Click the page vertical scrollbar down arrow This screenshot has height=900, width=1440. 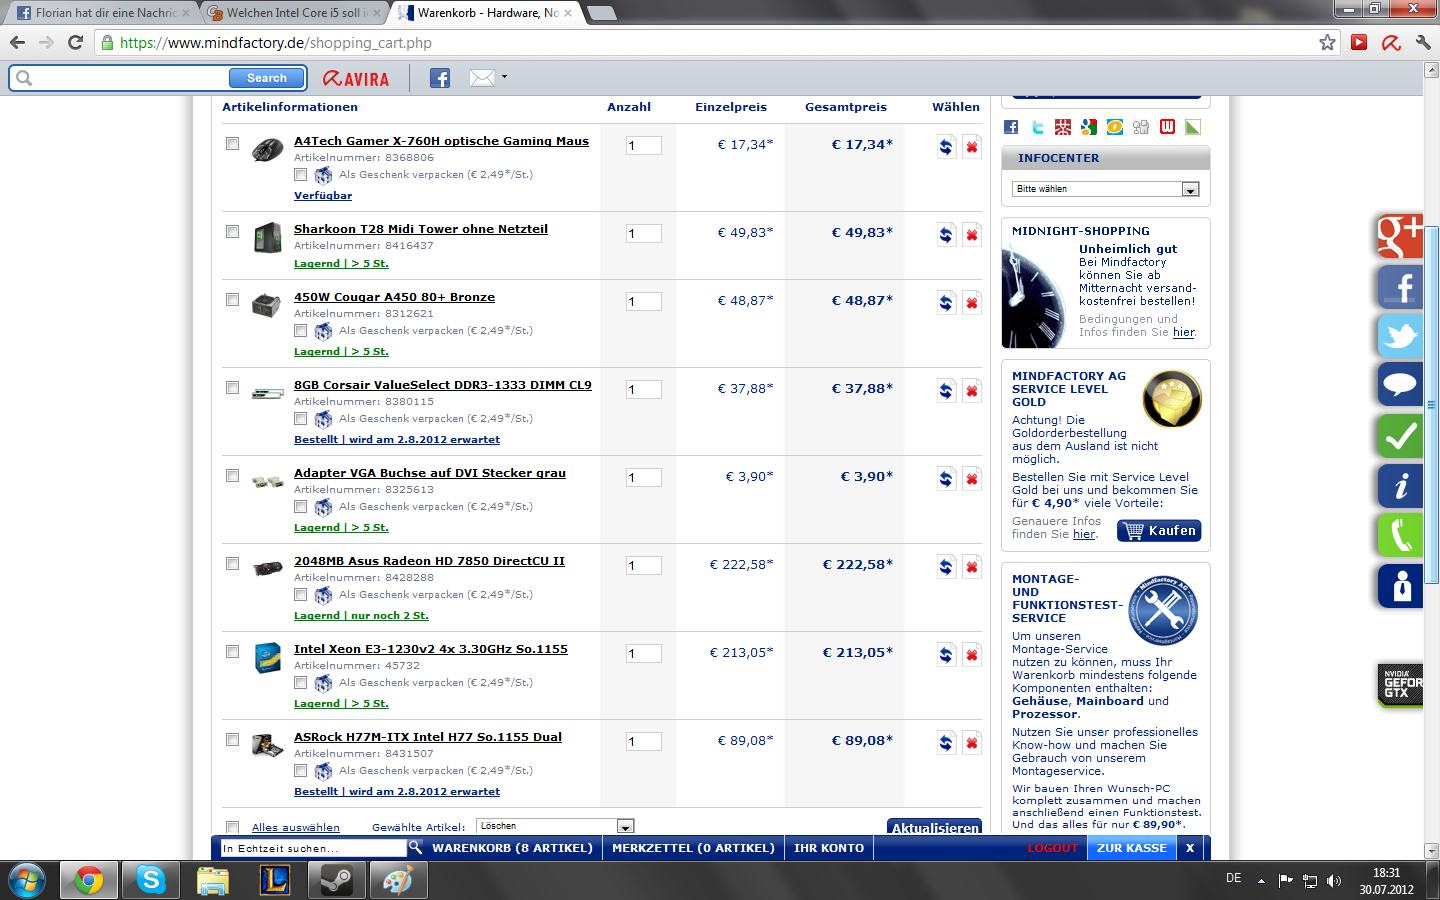[x=1431, y=851]
